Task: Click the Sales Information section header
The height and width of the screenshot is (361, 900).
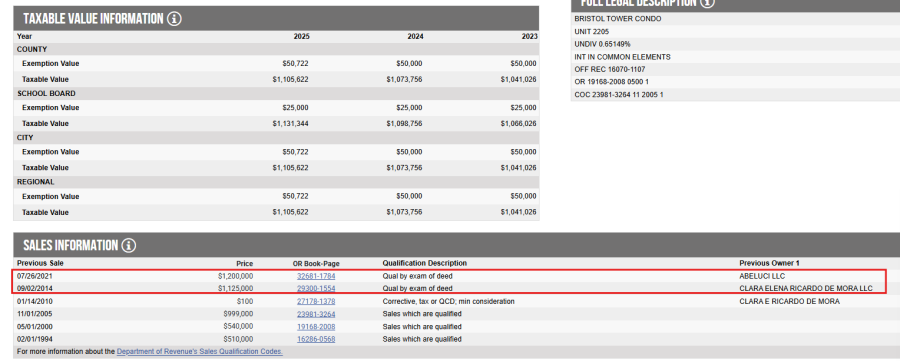Action: (456, 246)
